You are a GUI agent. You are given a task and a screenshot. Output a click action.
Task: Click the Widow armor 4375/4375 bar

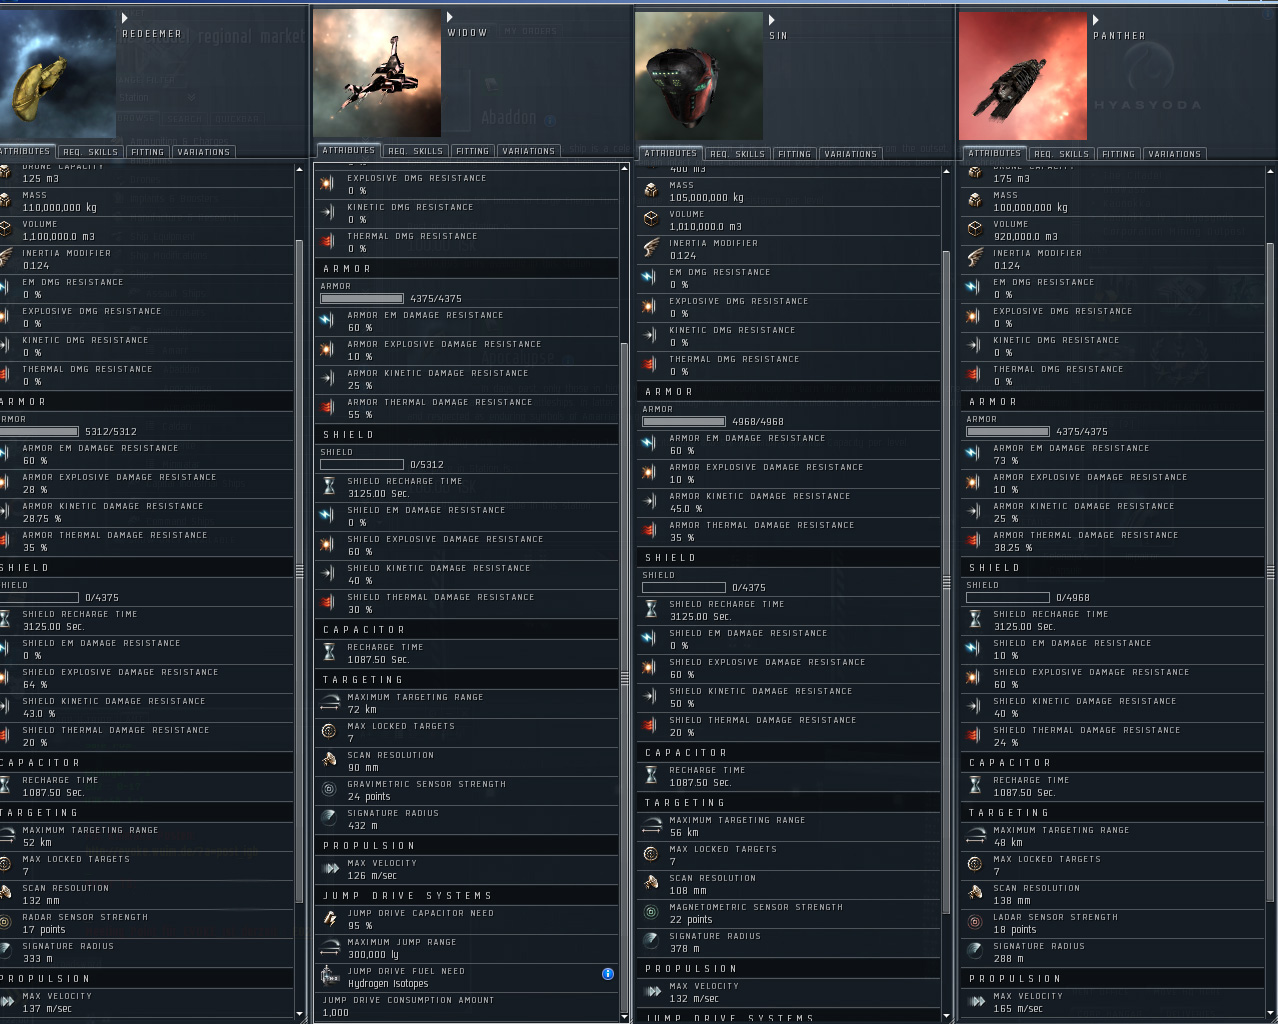[x=362, y=299]
